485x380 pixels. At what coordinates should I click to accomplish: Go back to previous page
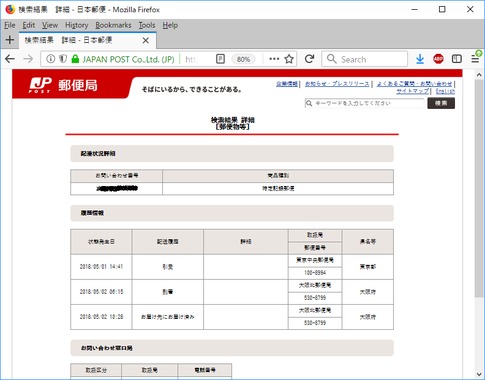click(x=10, y=59)
